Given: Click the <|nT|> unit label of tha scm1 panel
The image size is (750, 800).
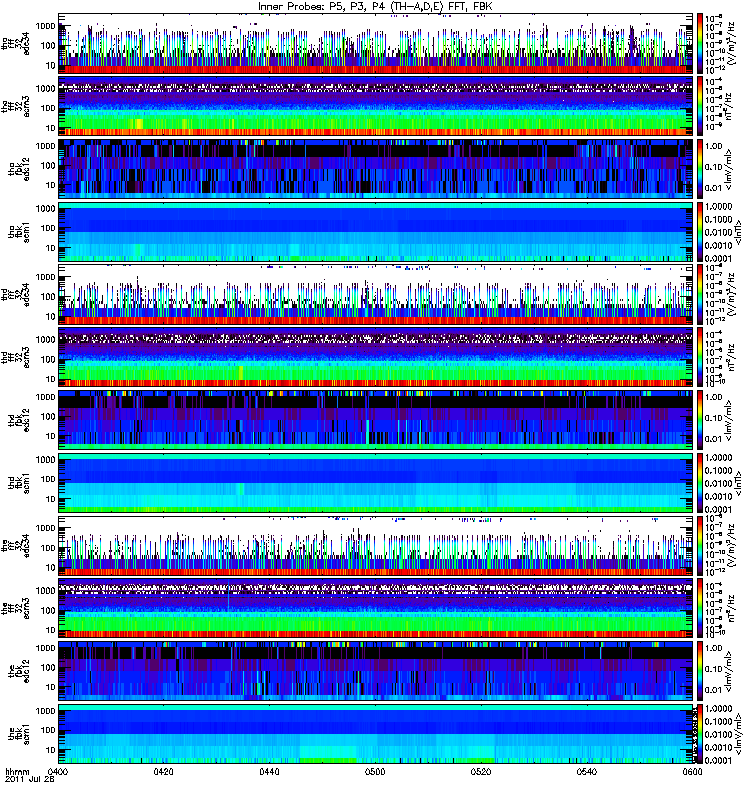Looking at the screenshot, I should pyautogui.click(x=738, y=232).
